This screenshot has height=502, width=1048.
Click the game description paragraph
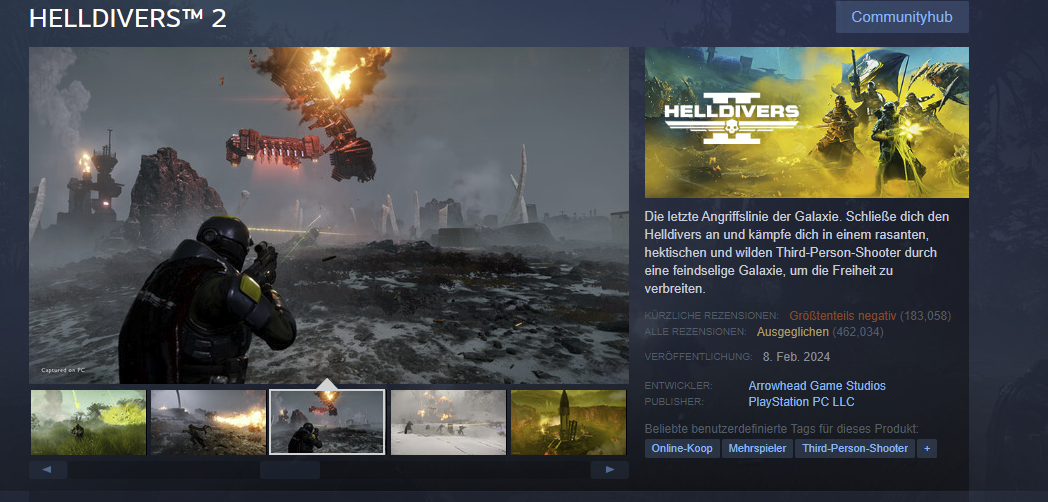(797, 253)
